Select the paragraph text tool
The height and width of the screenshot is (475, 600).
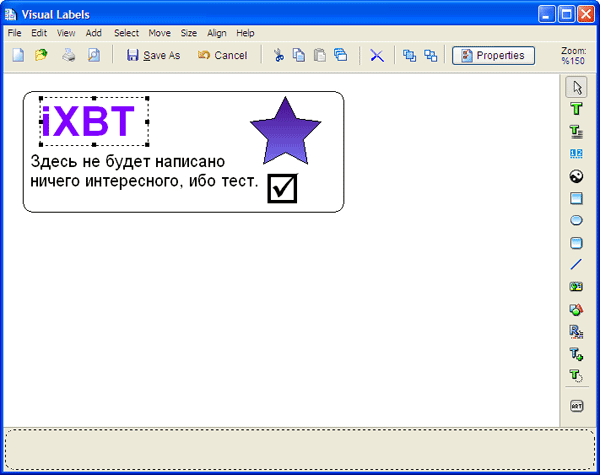(576, 131)
